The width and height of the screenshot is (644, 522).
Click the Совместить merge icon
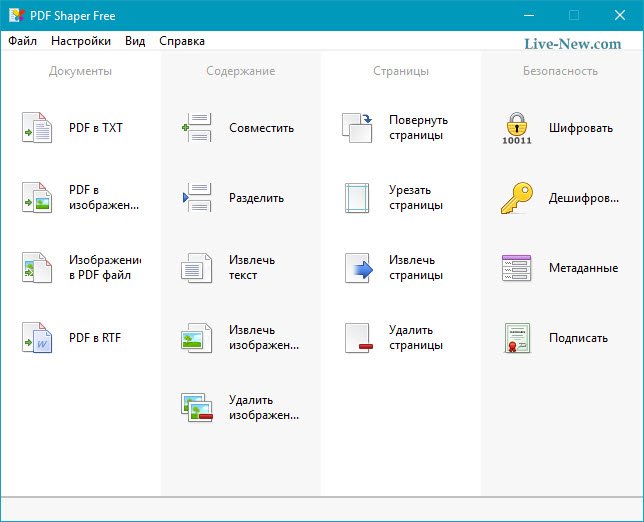[x=197, y=128]
